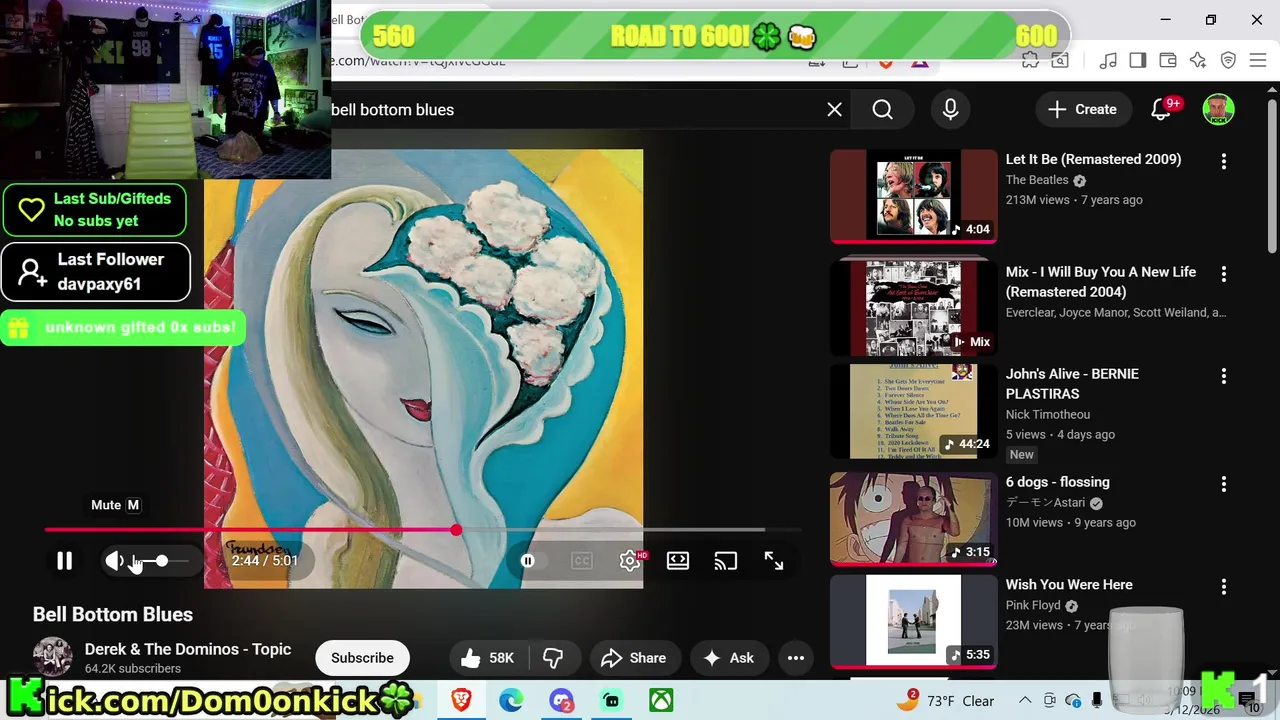This screenshot has width=1280, height=720.
Task: Click The Beatles channel name
Action: pos(1037,180)
